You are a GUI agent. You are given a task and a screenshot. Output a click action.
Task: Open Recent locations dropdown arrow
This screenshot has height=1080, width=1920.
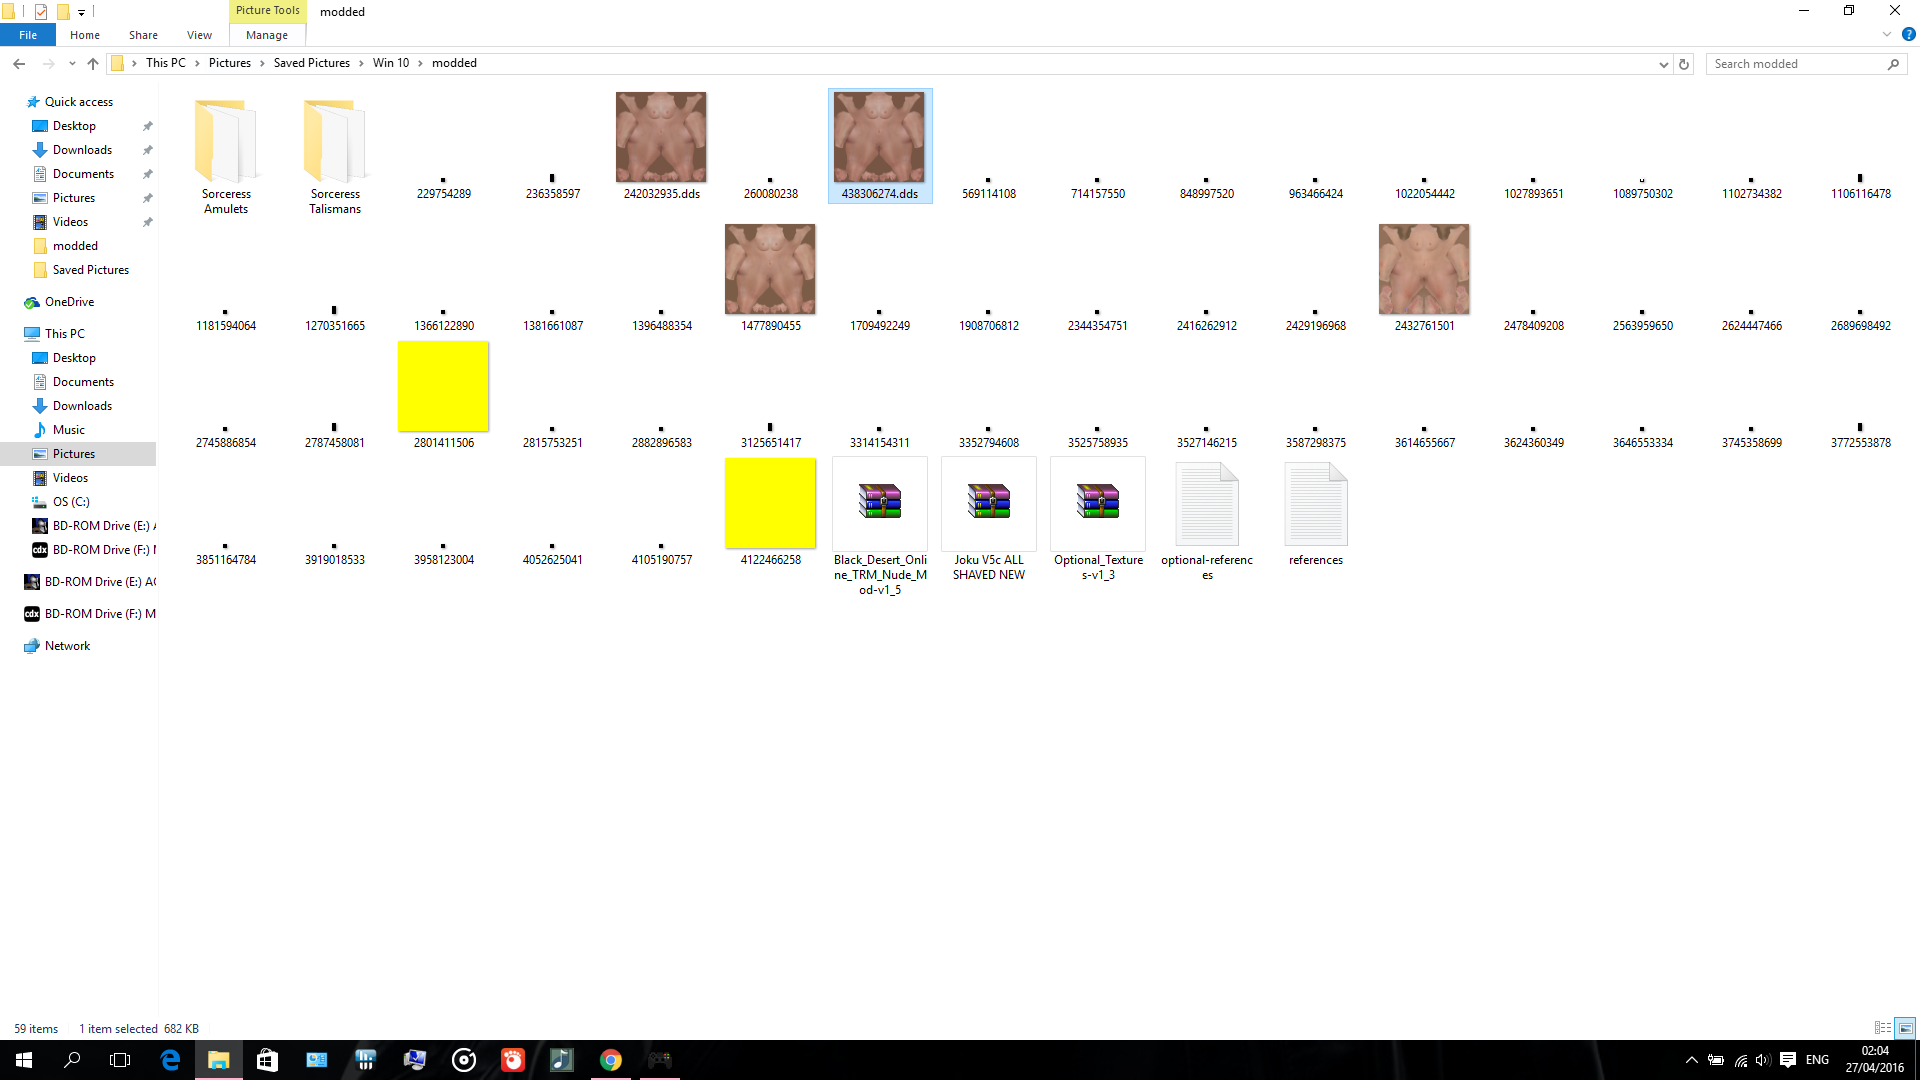[72, 64]
